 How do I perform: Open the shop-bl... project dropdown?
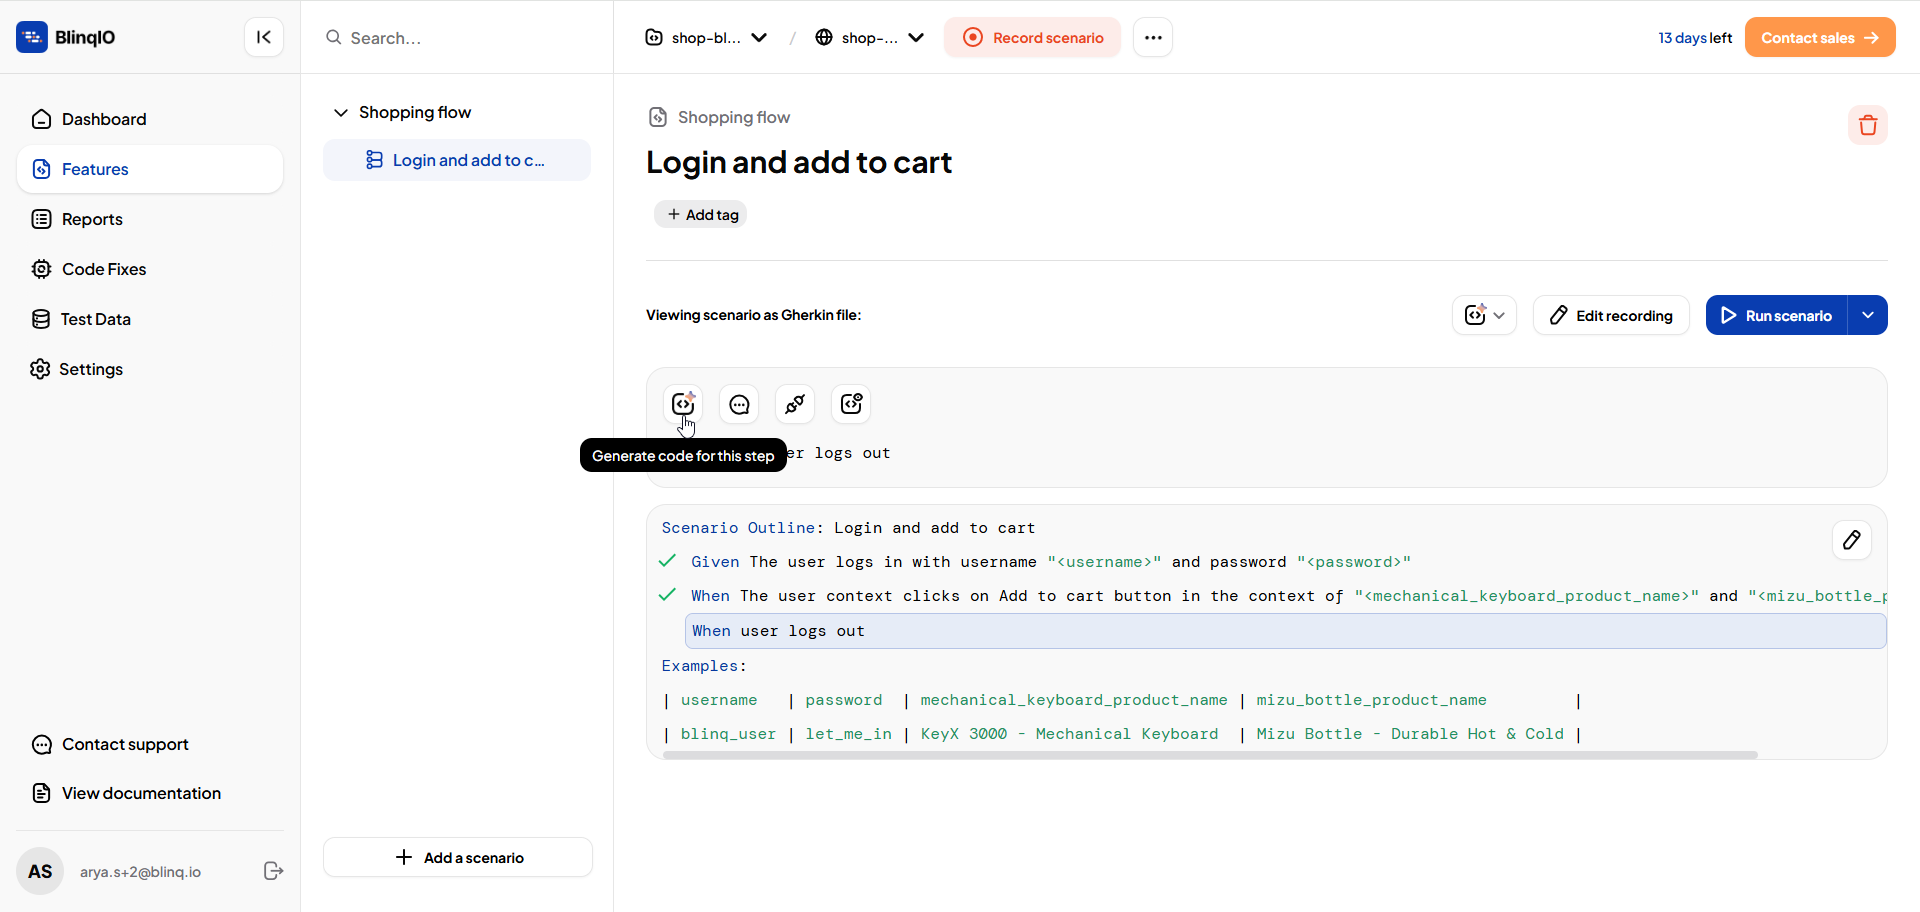pos(706,37)
